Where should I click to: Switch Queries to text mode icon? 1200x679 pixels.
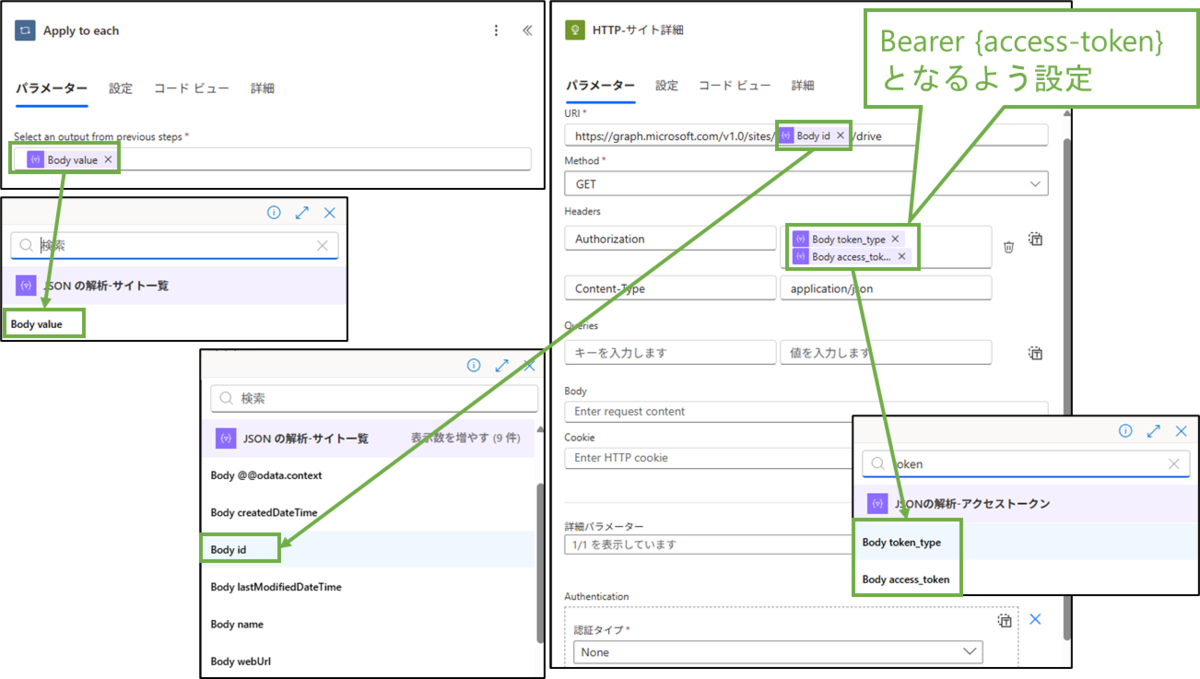pyautogui.click(x=1036, y=353)
